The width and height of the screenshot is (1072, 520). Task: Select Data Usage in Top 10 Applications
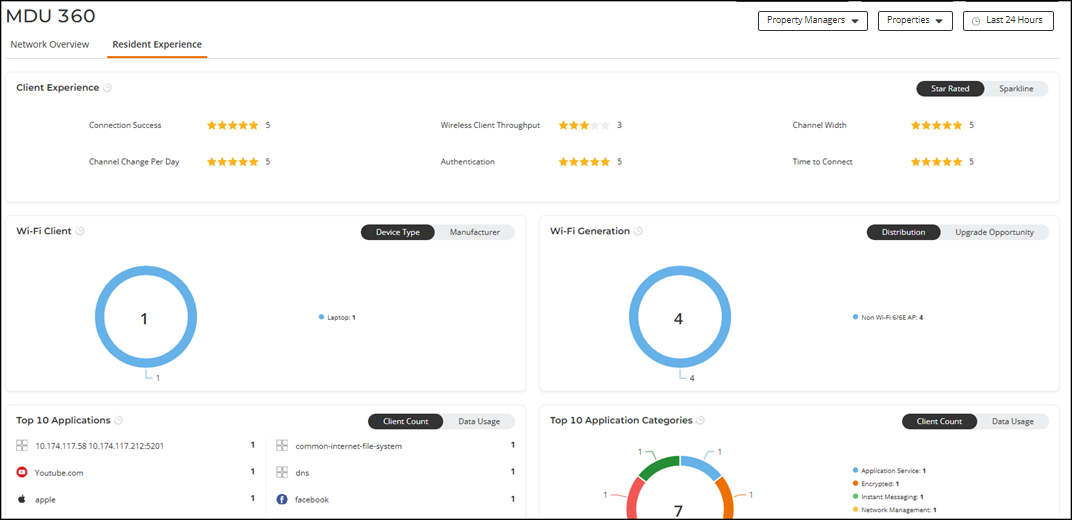pos(479,422)
